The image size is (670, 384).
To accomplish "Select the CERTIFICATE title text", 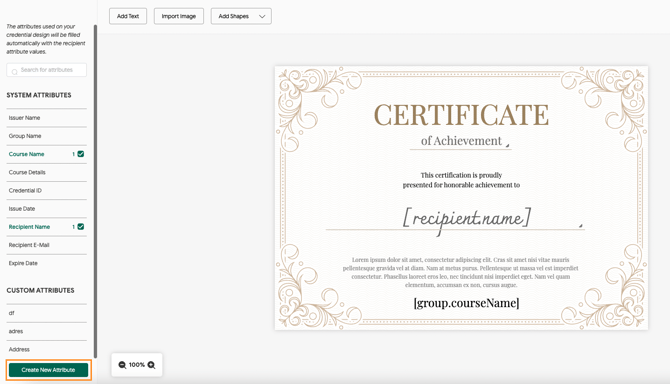I will click(x=461, y=115).
